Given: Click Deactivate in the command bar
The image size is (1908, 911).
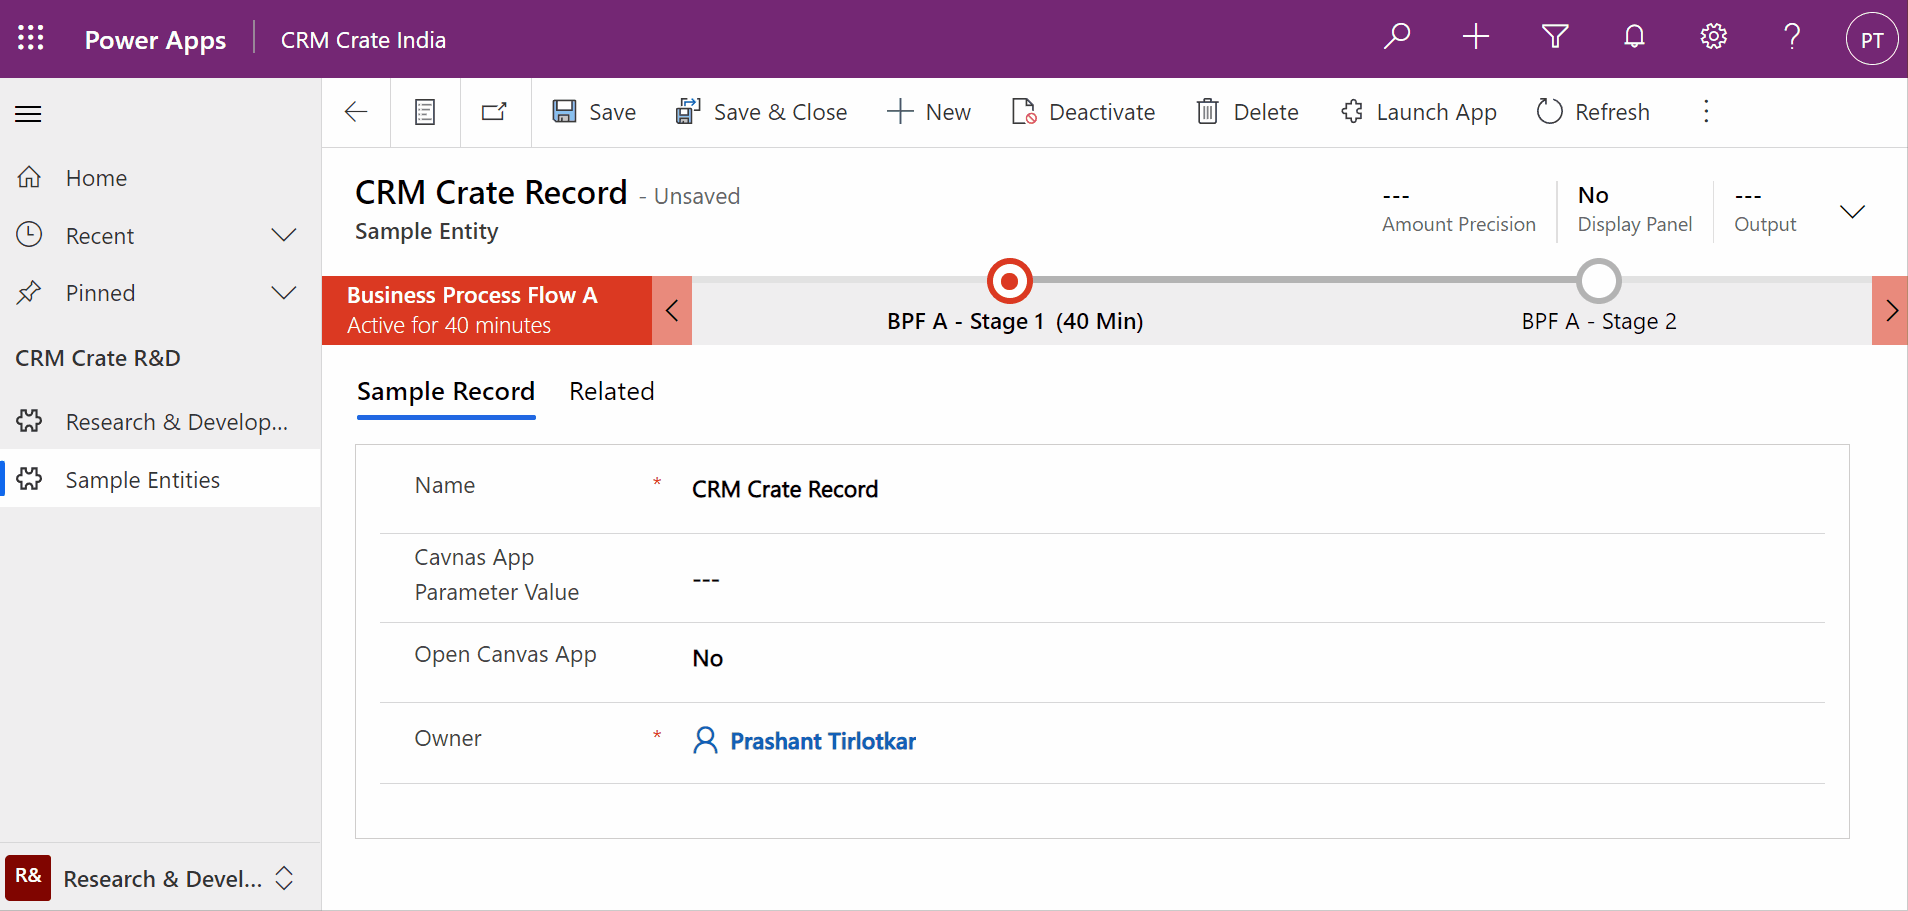Looking at the screenshot, I should point(1083,112).
